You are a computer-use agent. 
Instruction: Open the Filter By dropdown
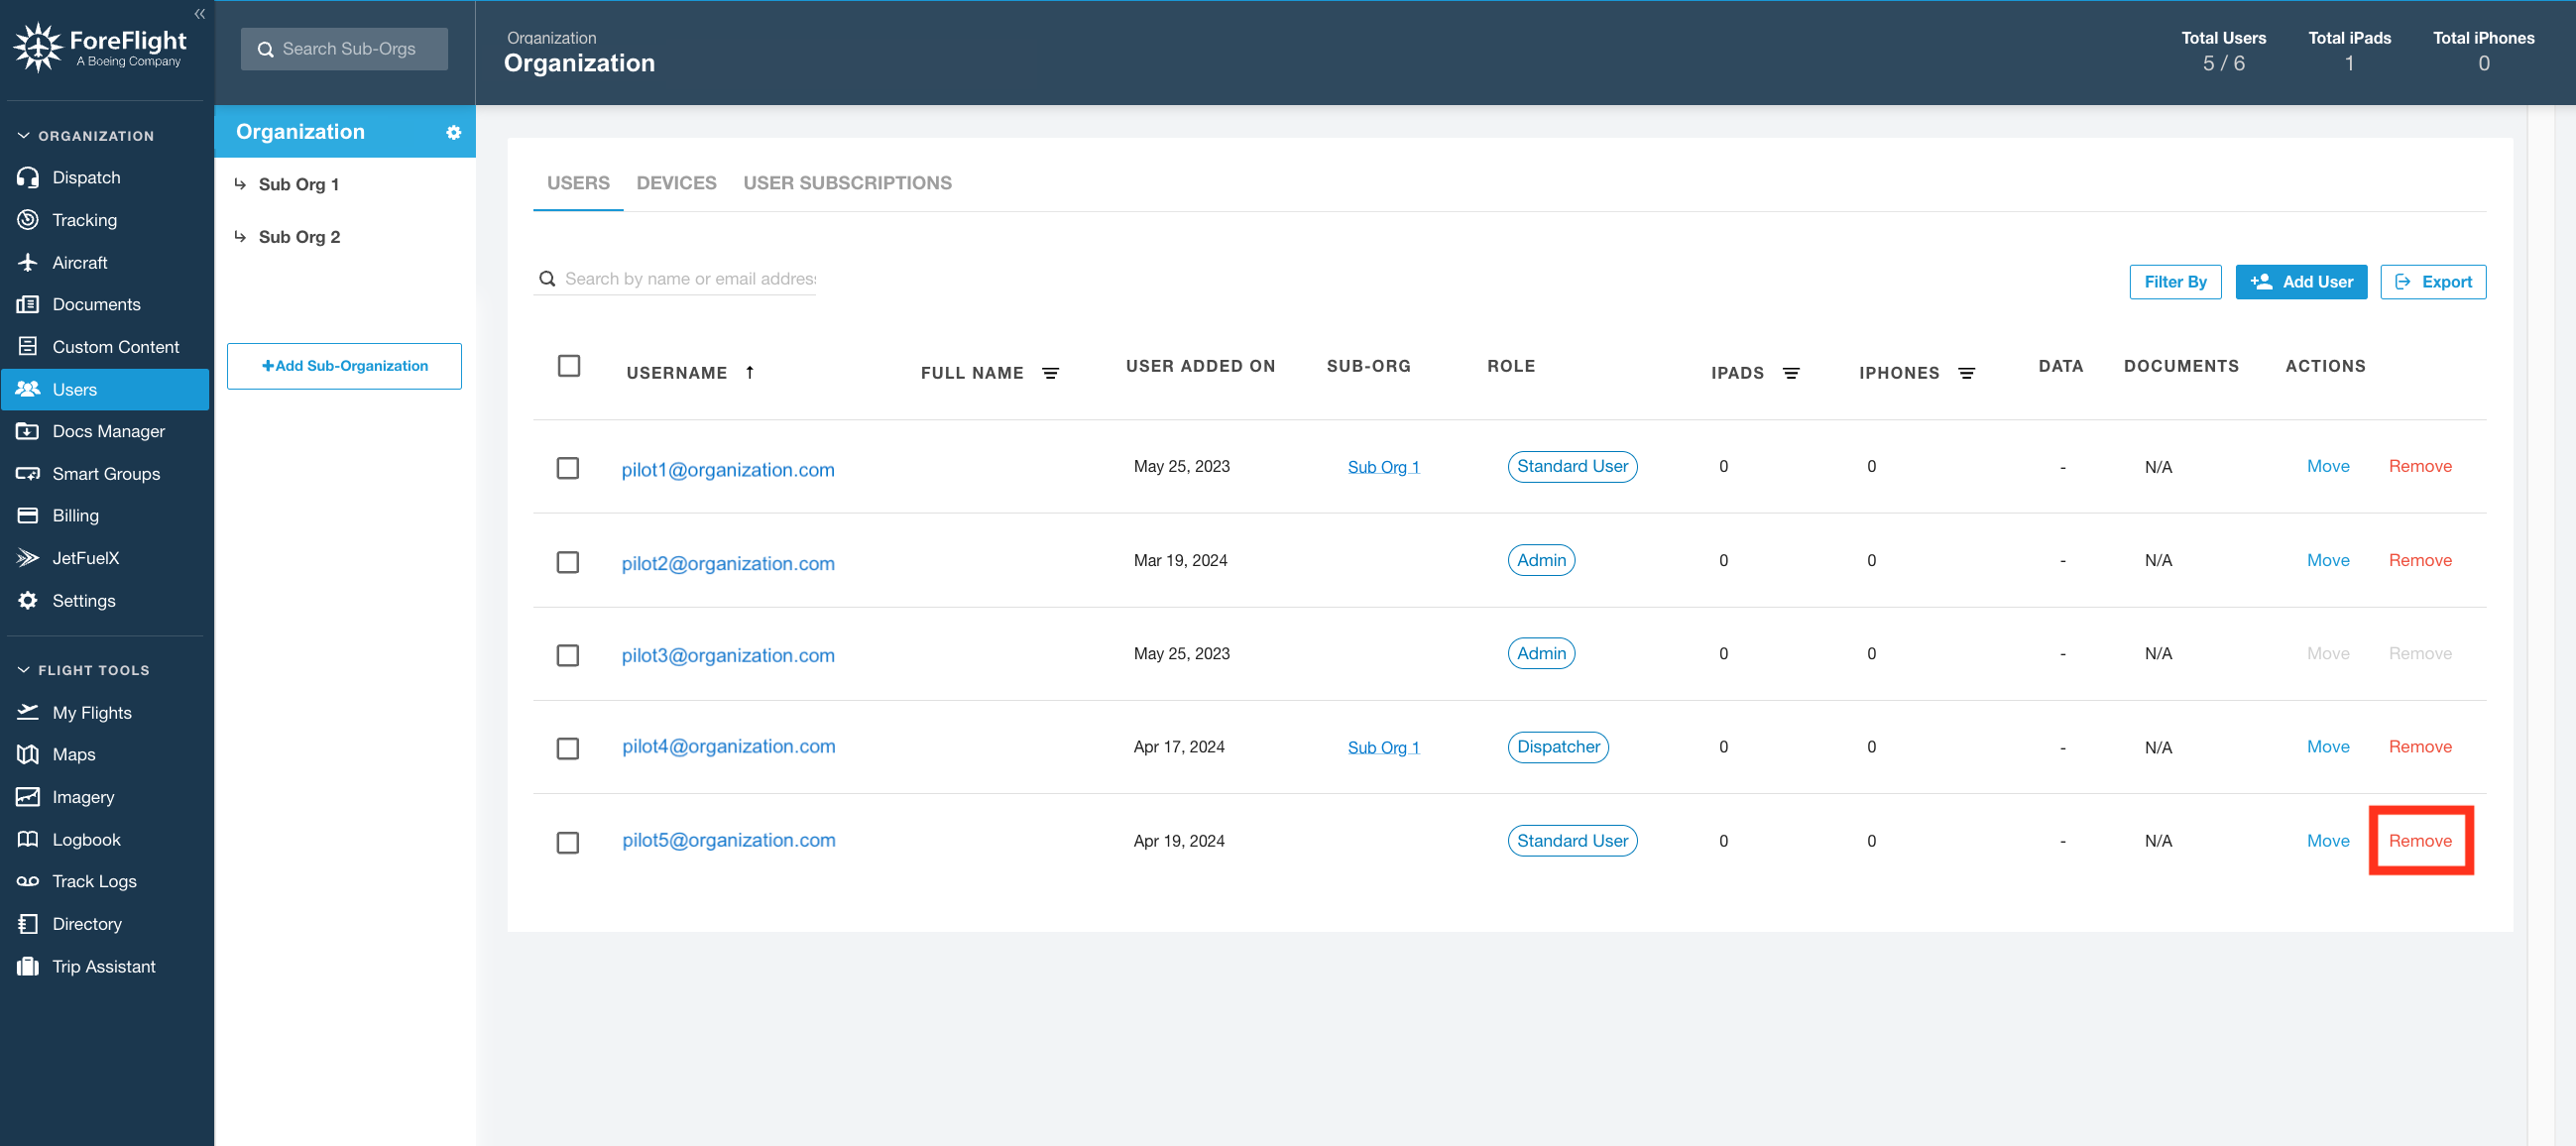[x=2175, y=282]
